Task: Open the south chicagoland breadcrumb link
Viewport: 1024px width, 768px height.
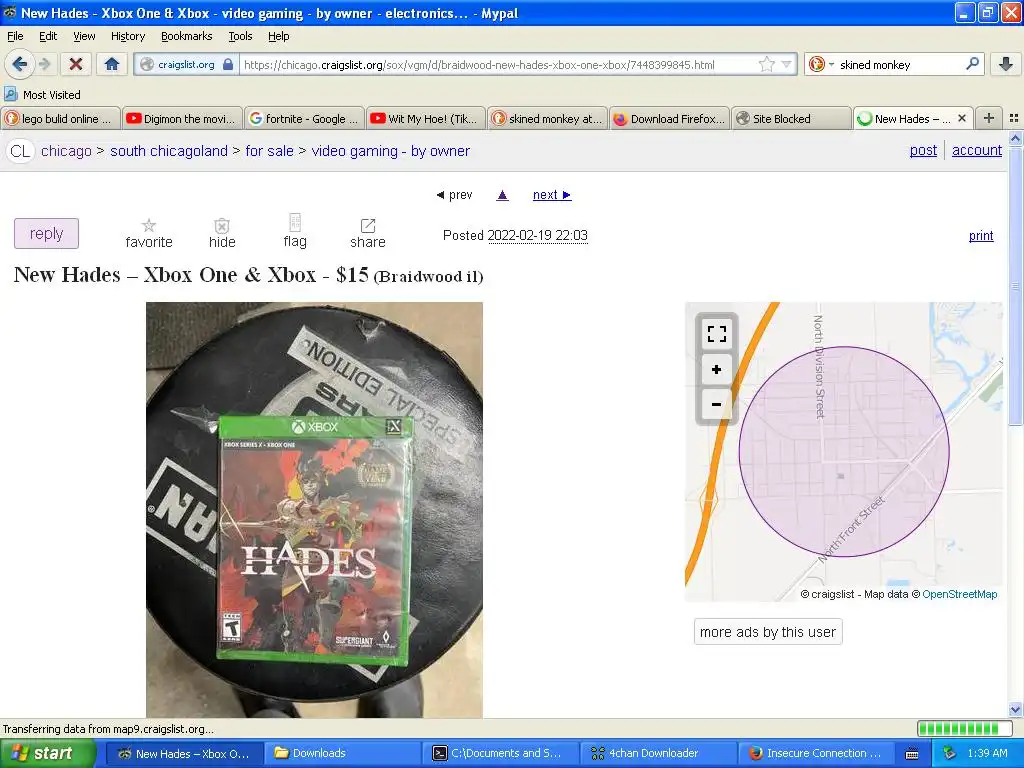Action: (168, 151)
